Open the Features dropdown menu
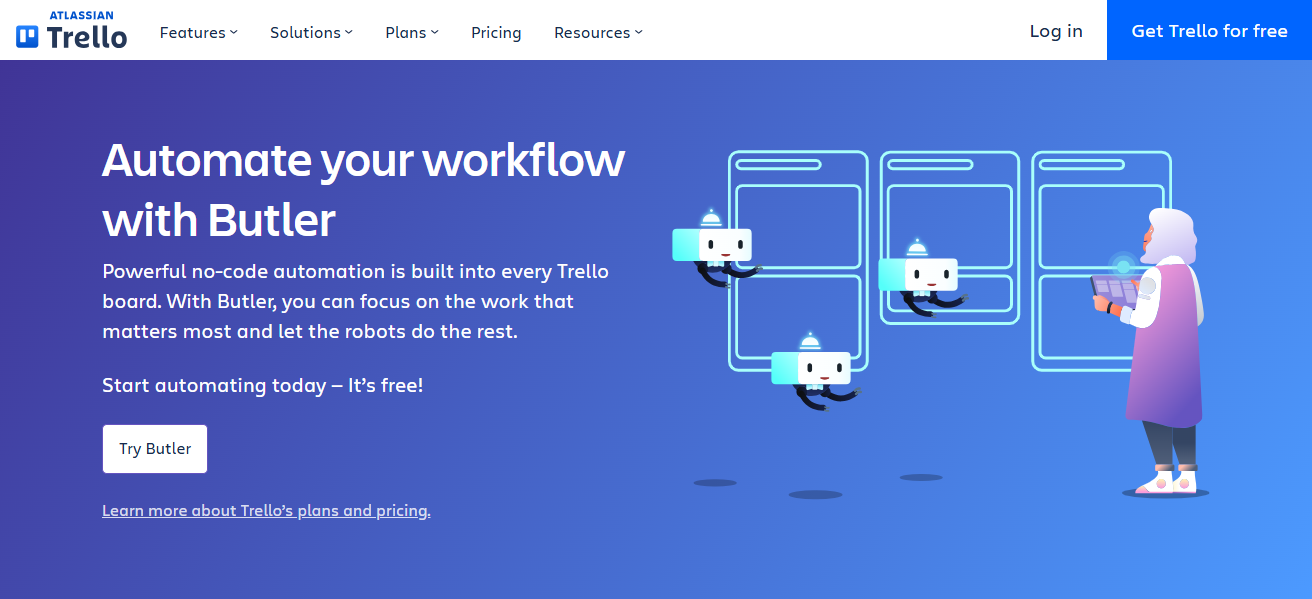1312x599 pixels. [199, 32]
